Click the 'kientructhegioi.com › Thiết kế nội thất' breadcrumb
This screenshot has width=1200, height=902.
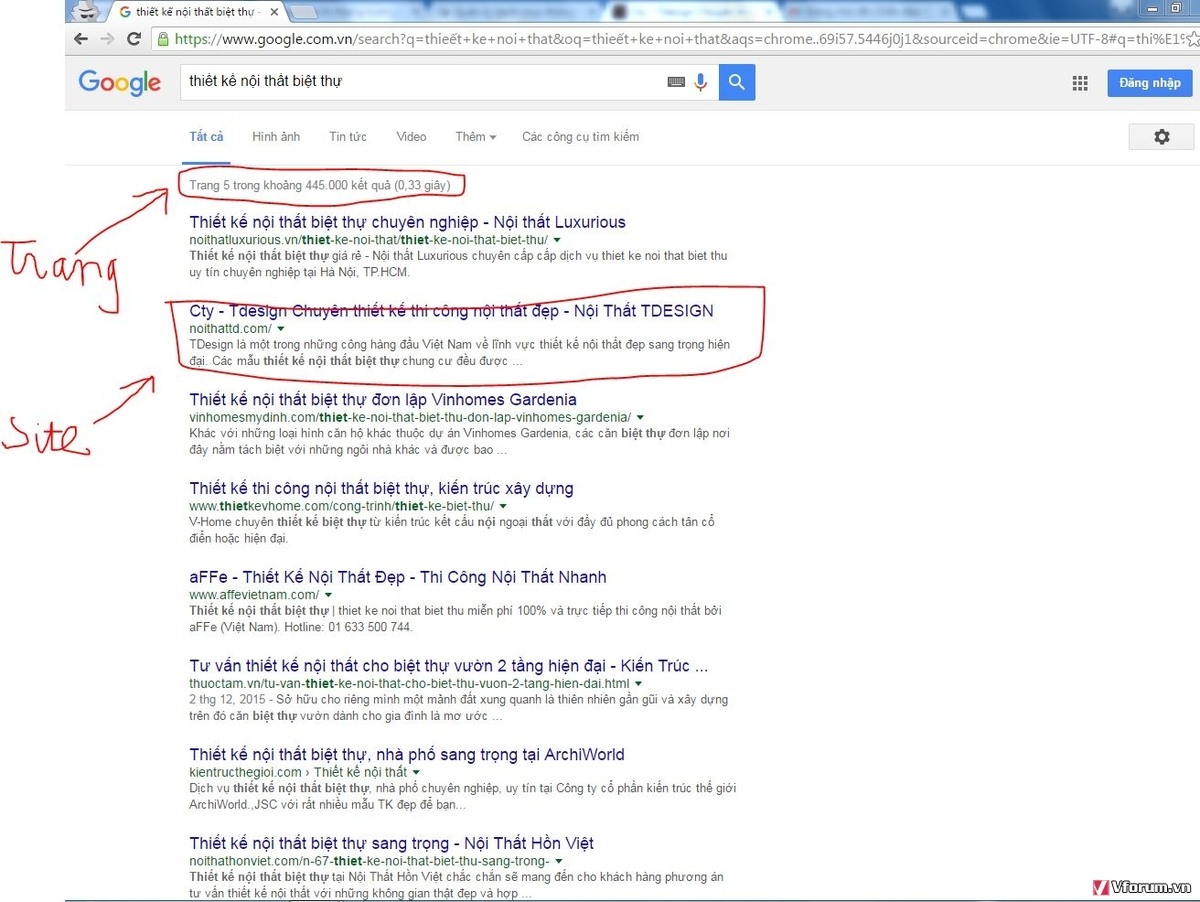click(298, 773)
